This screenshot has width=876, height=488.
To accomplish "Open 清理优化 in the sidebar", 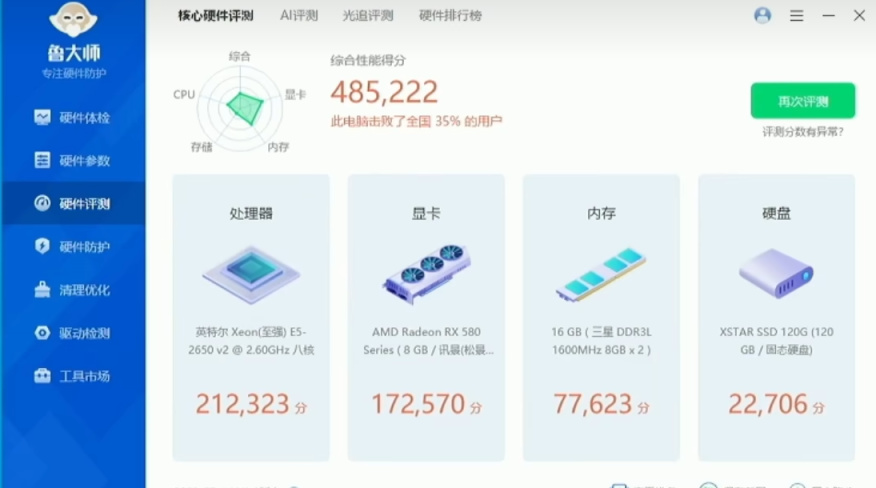I will [x=73, y=290].
